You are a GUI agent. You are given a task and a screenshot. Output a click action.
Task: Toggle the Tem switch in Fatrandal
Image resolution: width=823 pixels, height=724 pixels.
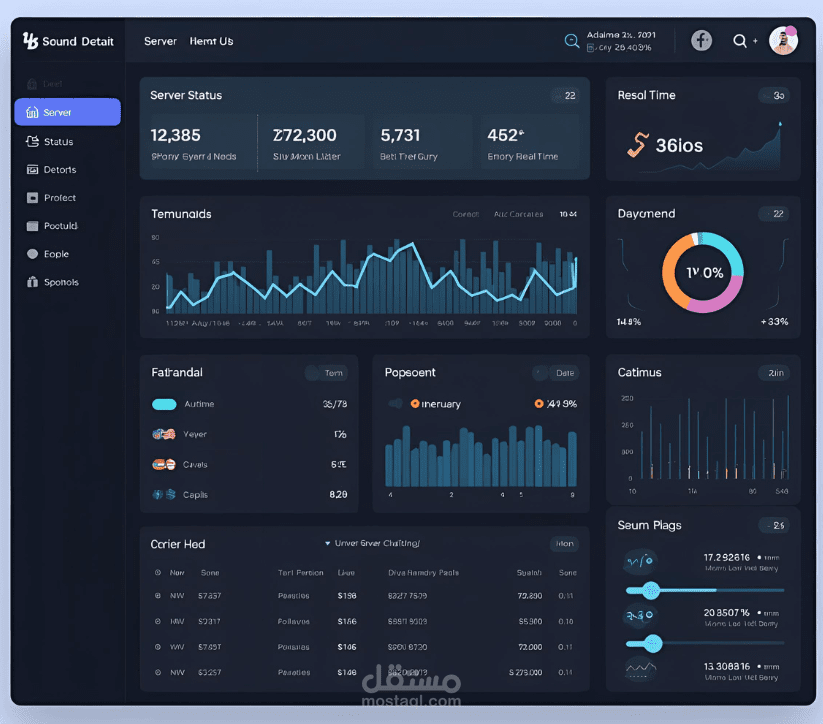(x=326, y=373)
